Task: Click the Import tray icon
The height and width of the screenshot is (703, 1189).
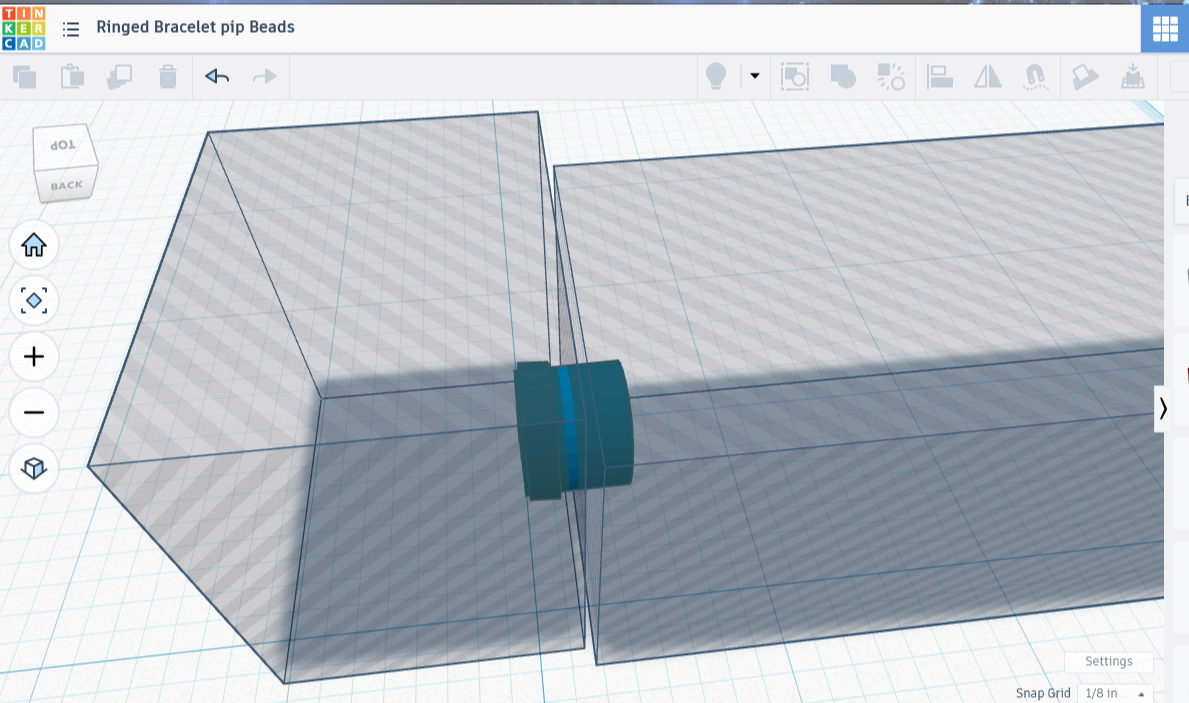Action: tap(1133, 77)
